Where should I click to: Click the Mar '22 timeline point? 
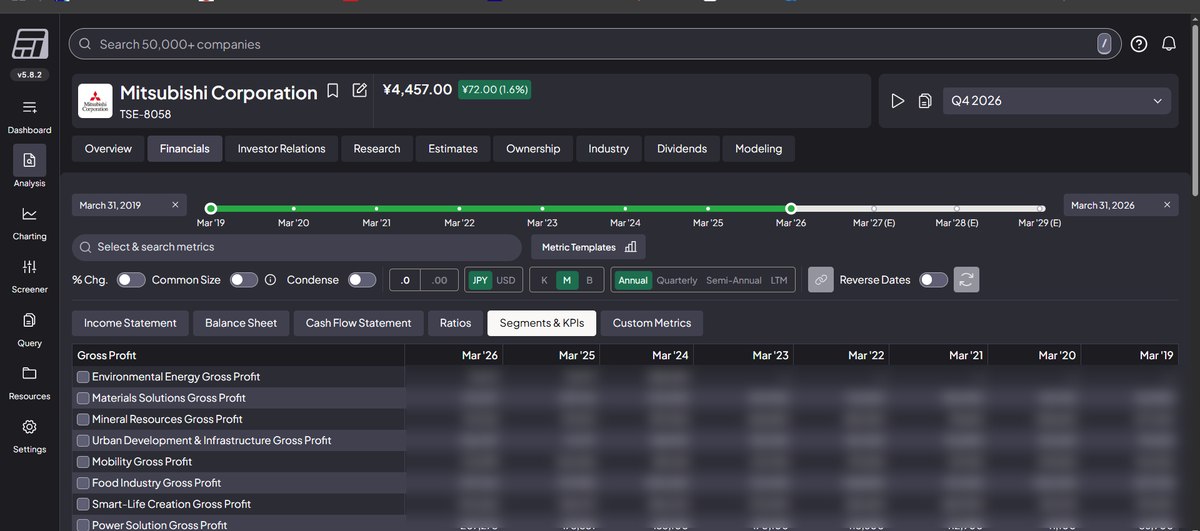(459, 209)
